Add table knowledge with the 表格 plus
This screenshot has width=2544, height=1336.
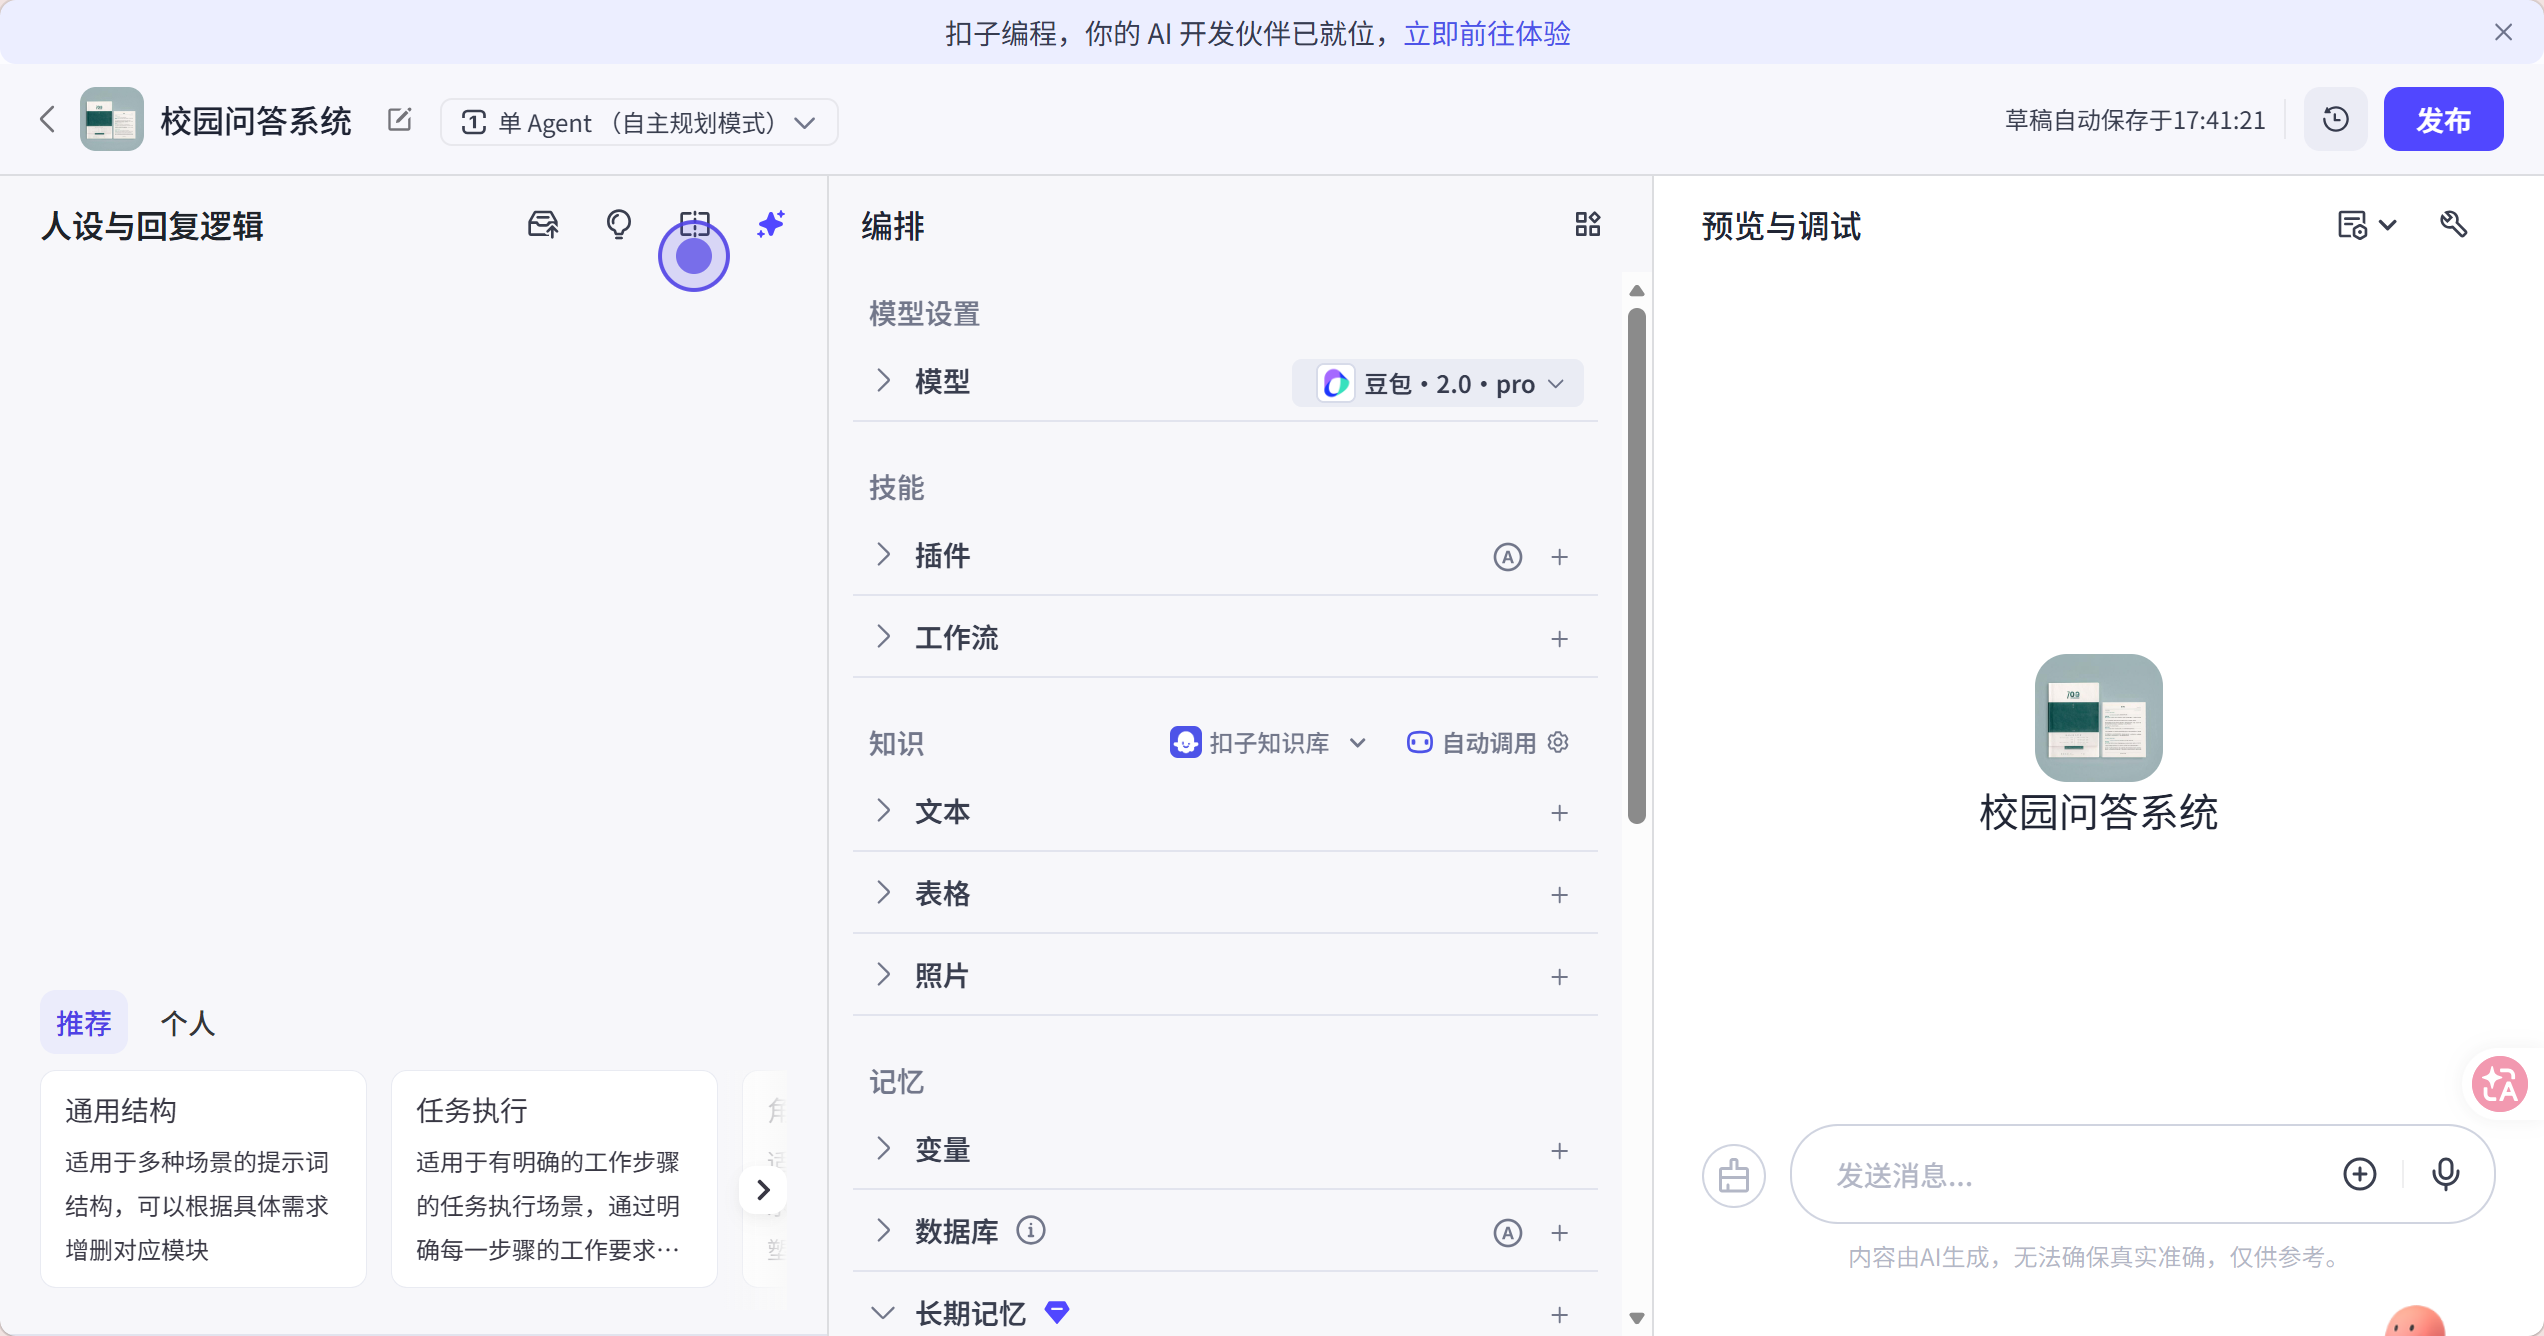click(1559, 895)
